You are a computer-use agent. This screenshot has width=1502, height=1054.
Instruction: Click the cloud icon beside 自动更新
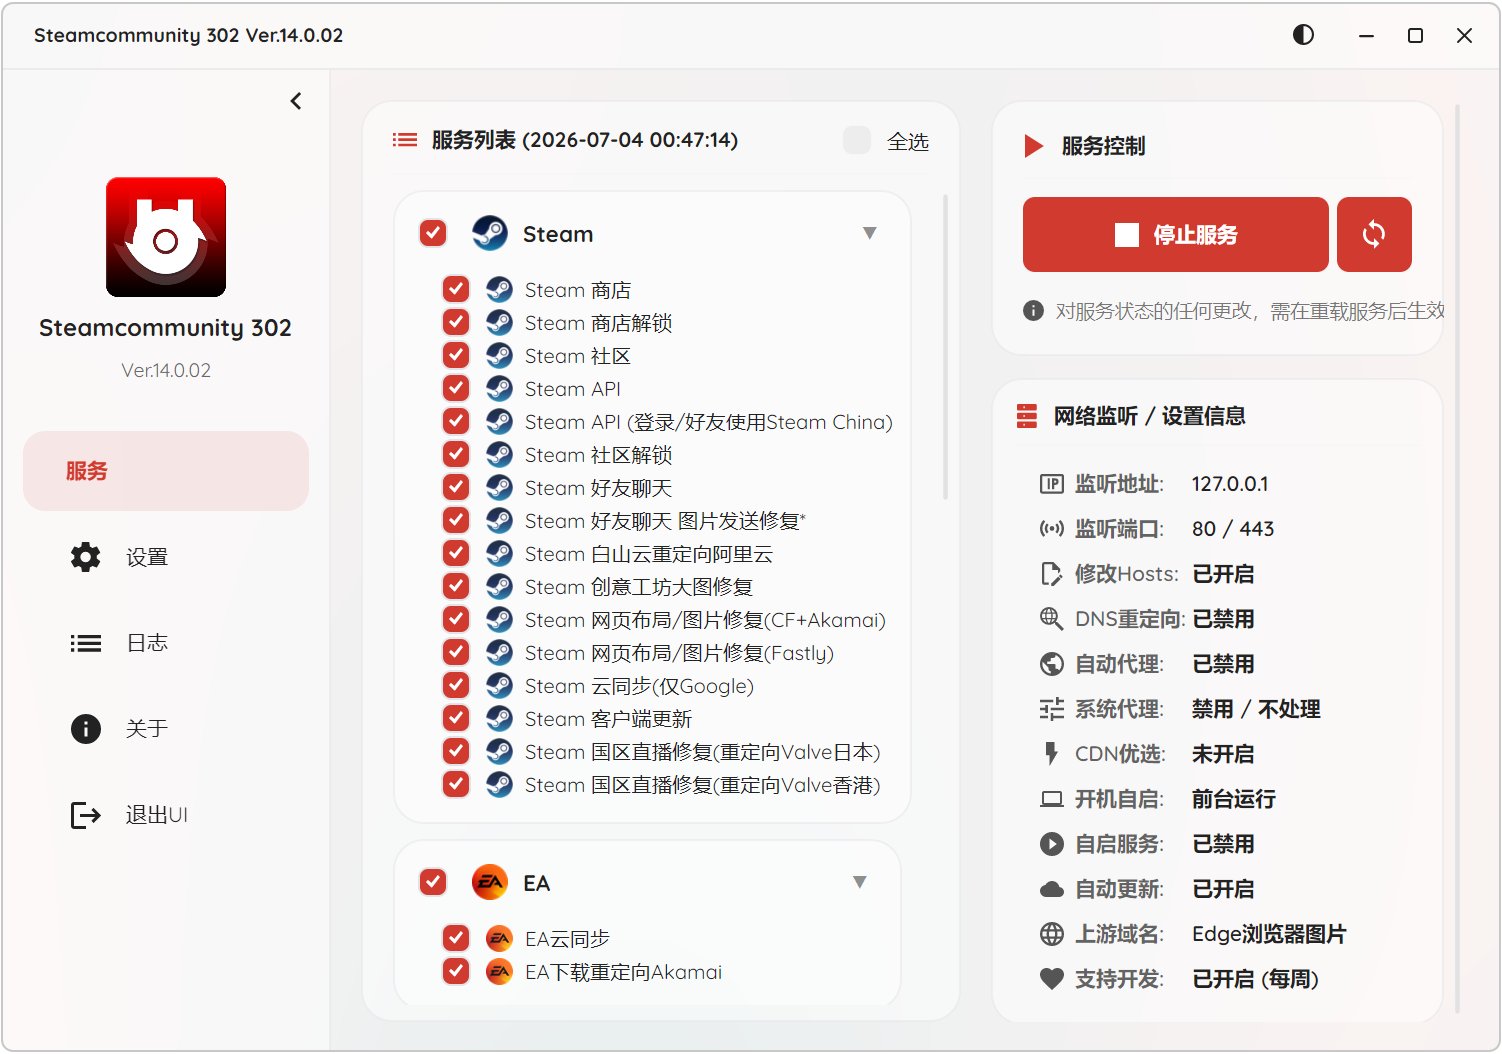(x=1052, y=889)
